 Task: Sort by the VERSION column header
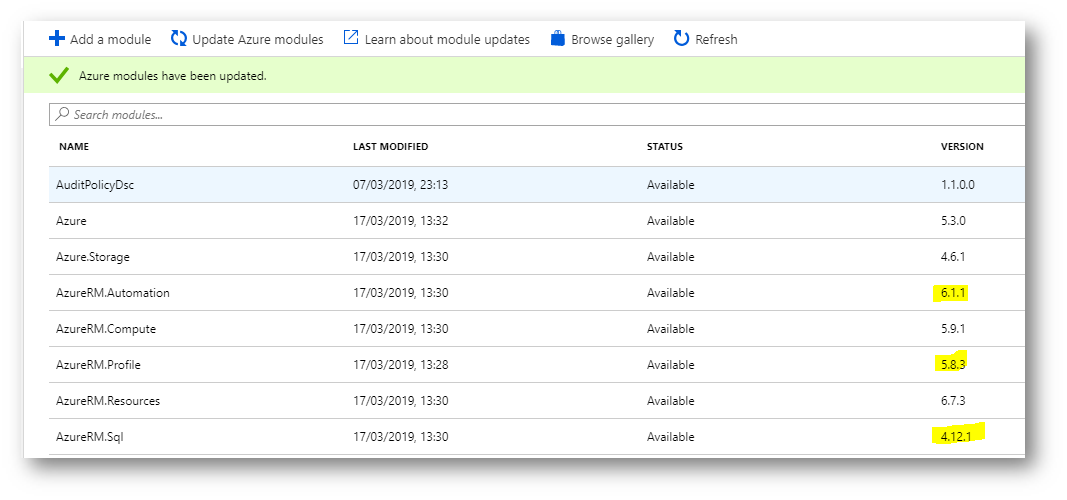pos(962,147)
